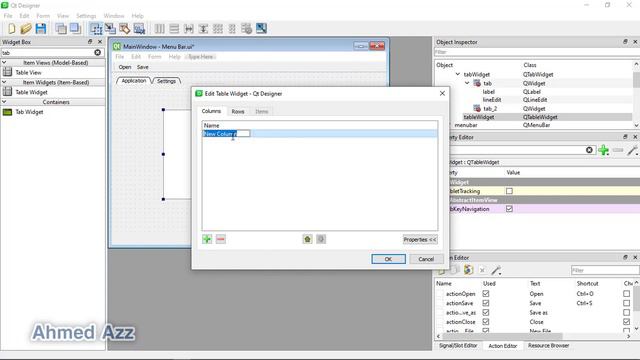Click Lay Out Horizontally in Splitter icon
Screen dimensions: 640x360
pos(189,29)
